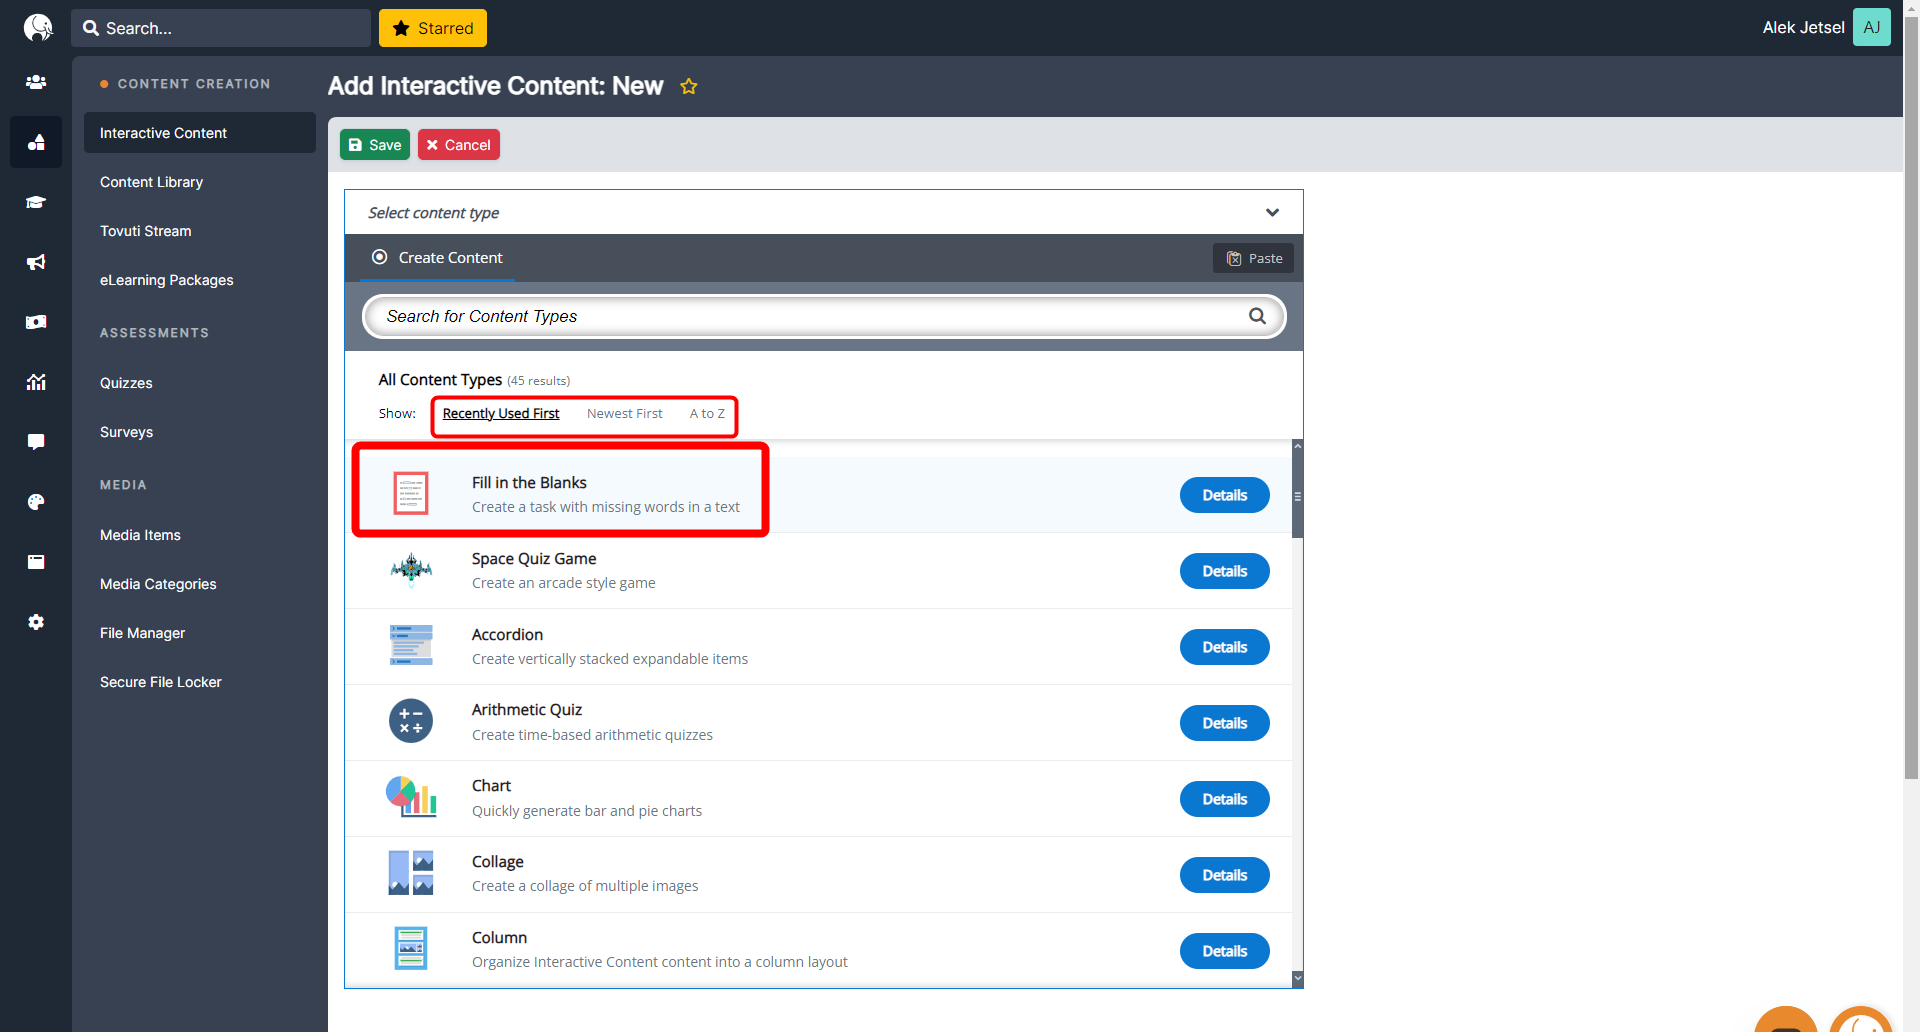Viewport: 1920px width, 1032px height.
Task: Open the Alek Jetsel user avatar menu
Action: (1871, 28)
